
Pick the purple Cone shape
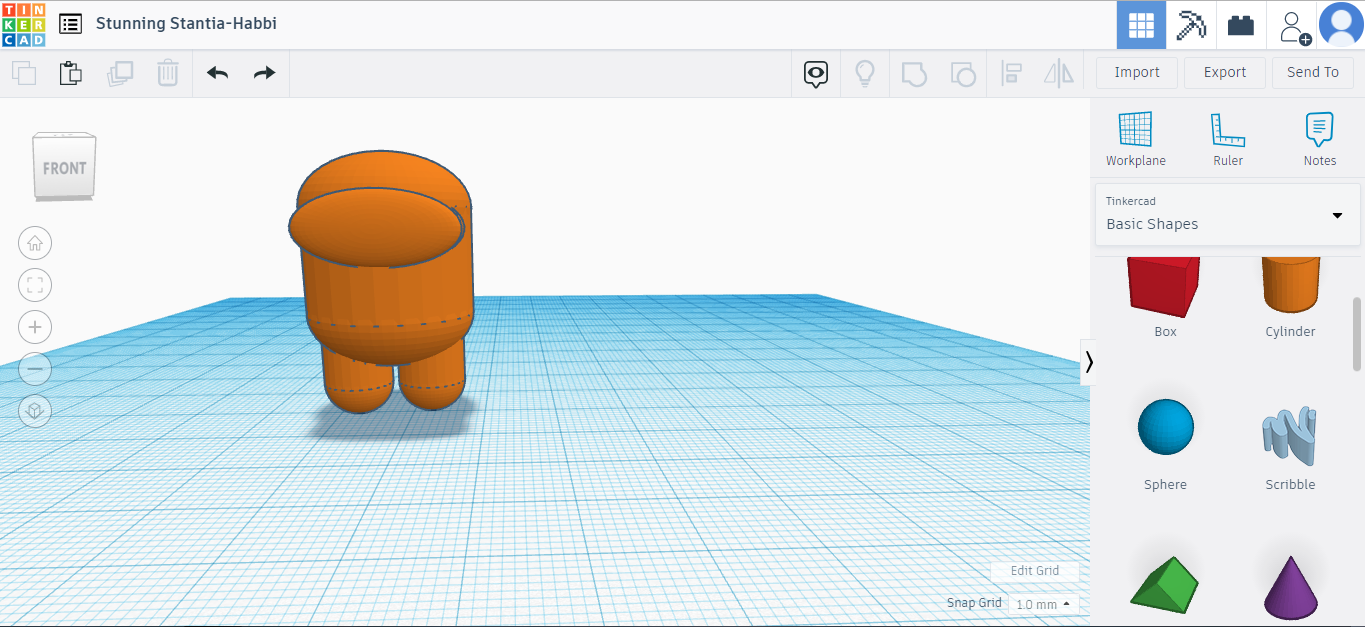[x=1291, y=586]
